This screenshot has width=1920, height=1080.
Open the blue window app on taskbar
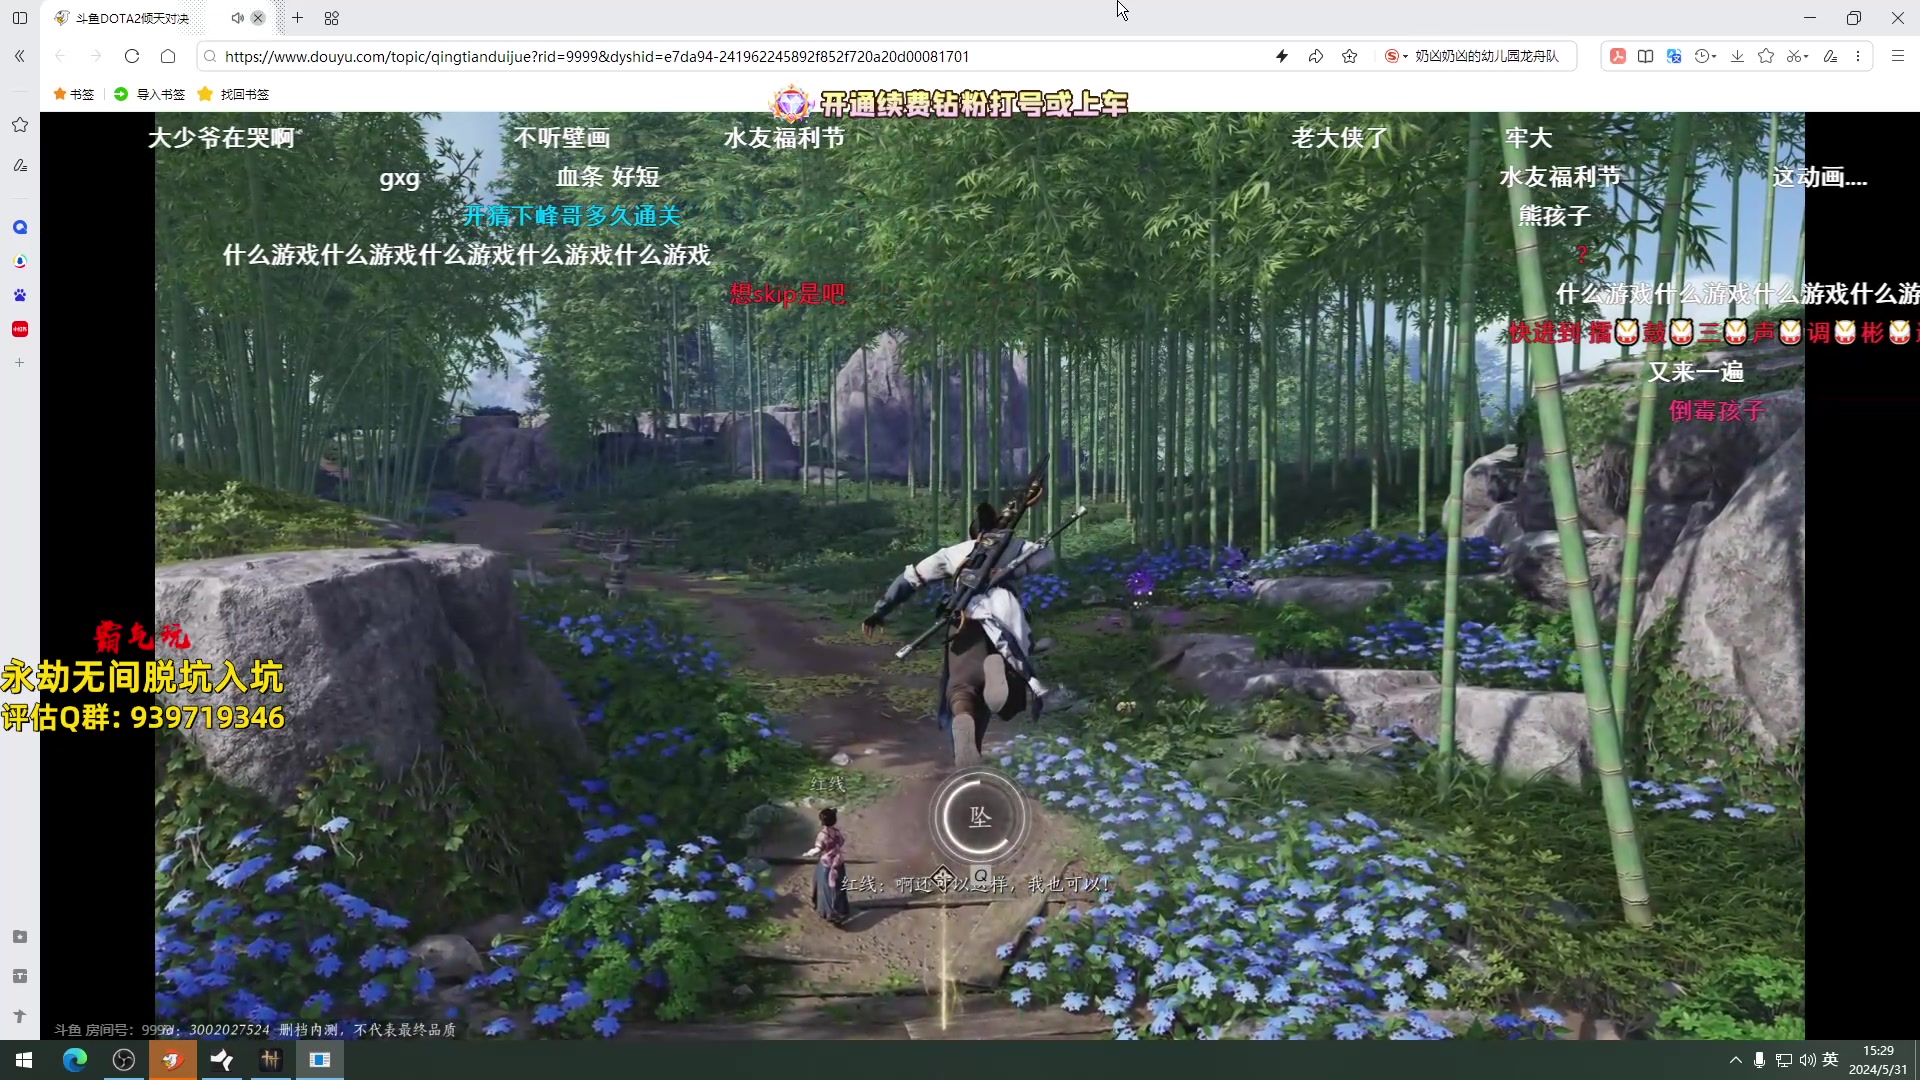click(320, 1060)
